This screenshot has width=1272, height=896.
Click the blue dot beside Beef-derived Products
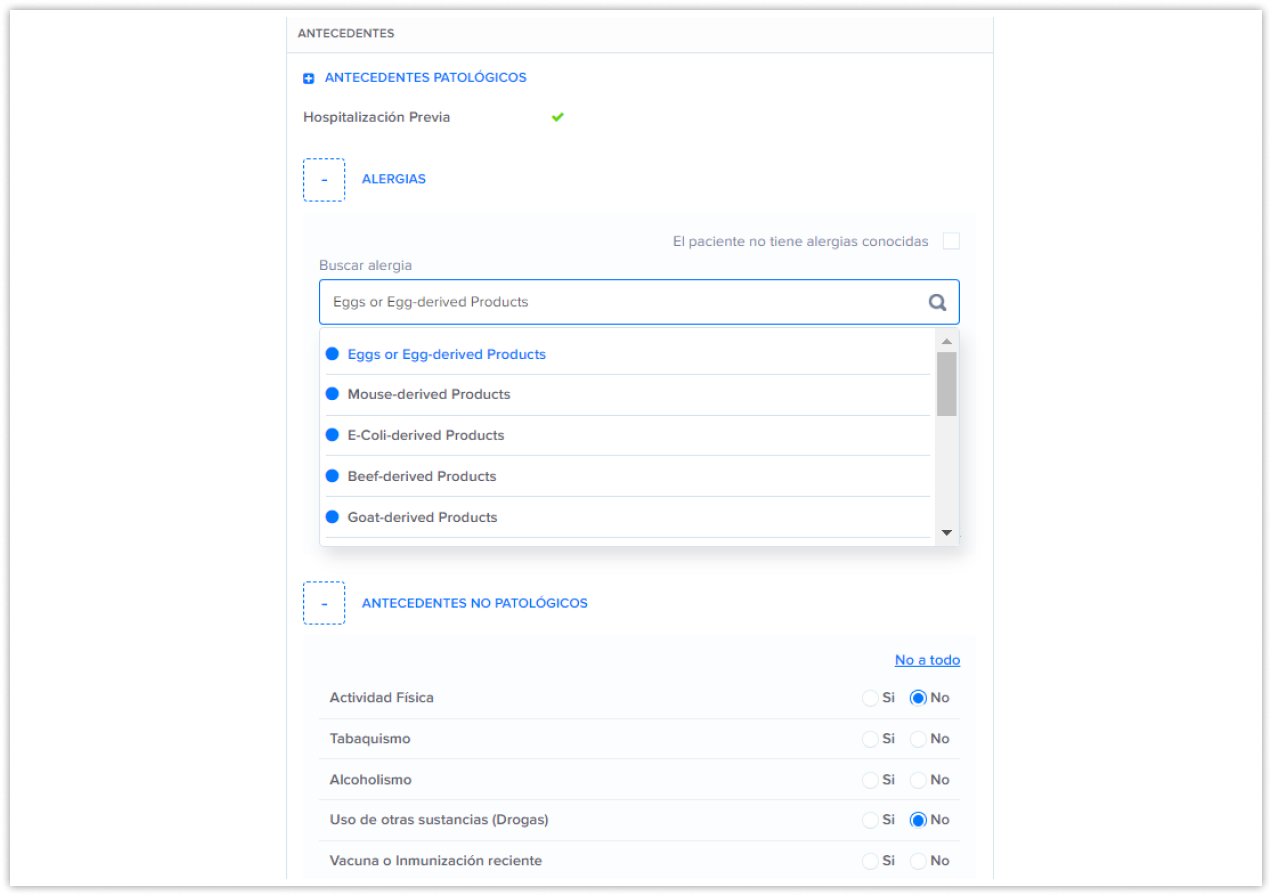click(x=332, y=476)
